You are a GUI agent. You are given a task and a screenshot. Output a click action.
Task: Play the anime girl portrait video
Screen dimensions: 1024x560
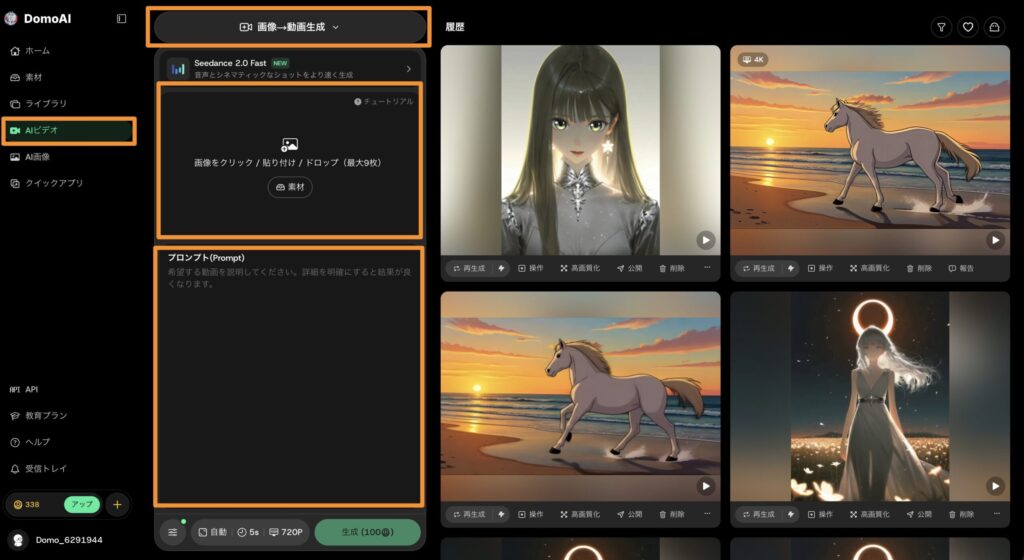pyautogui.click(x=705, y=240)
